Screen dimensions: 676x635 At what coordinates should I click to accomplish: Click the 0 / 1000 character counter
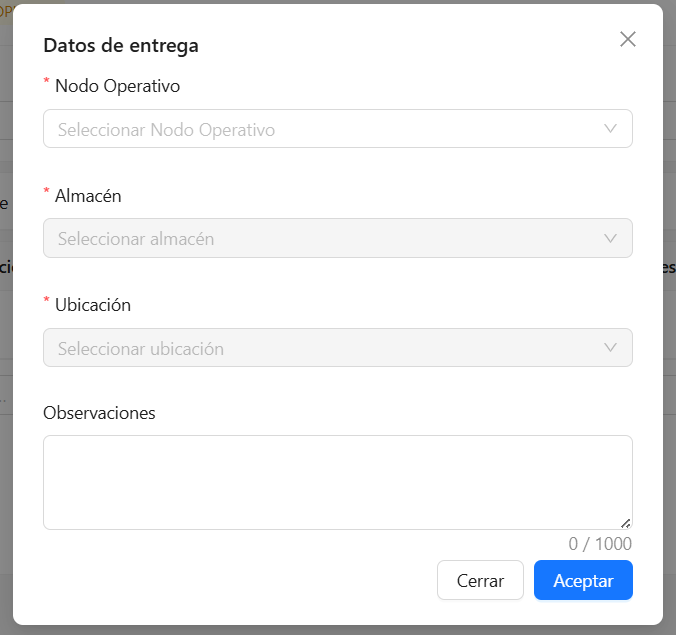click(x=600, y=544)
